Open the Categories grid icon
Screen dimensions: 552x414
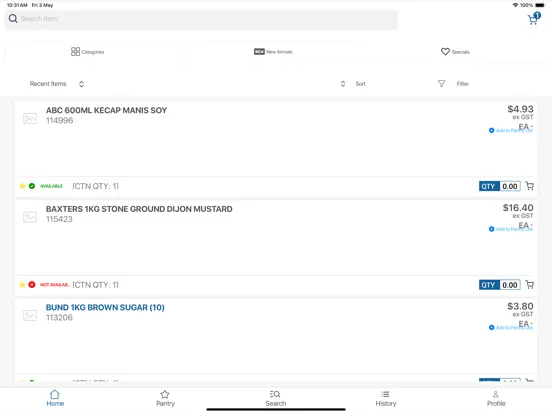pos(75,52)
